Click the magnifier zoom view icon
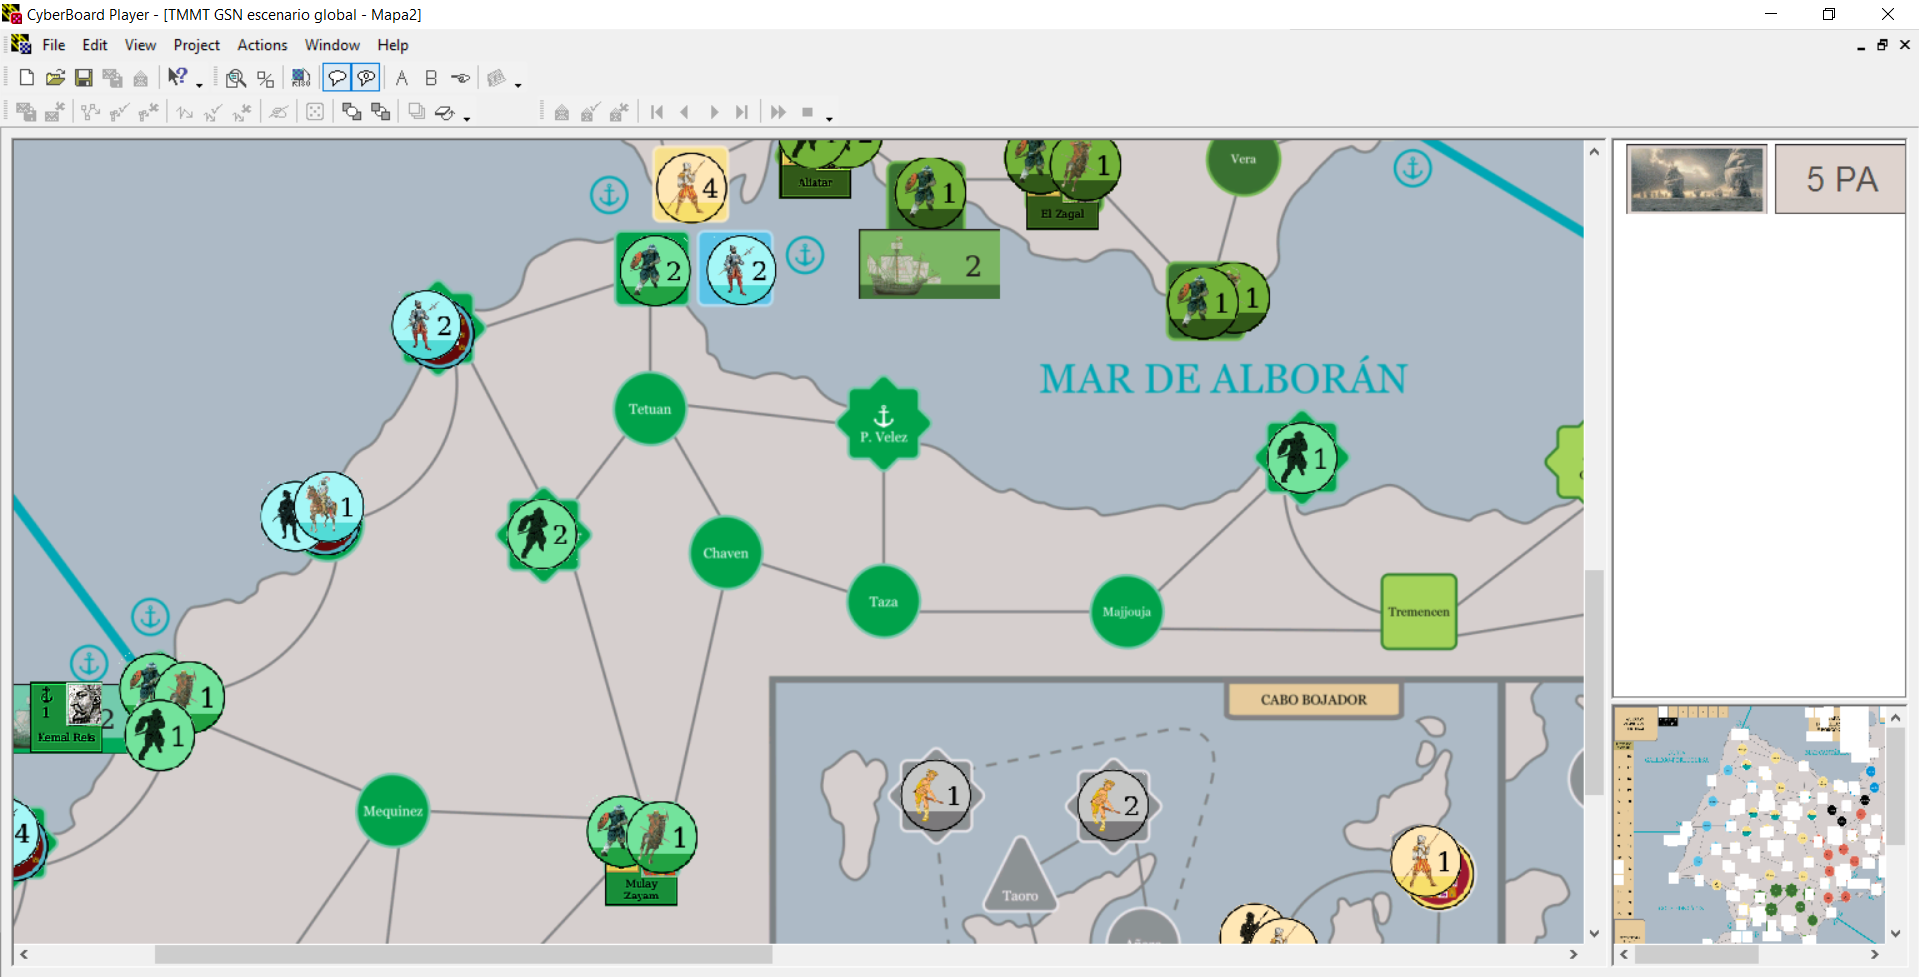The height and width of the screenshot is (977, 1919). coord(236,78)
